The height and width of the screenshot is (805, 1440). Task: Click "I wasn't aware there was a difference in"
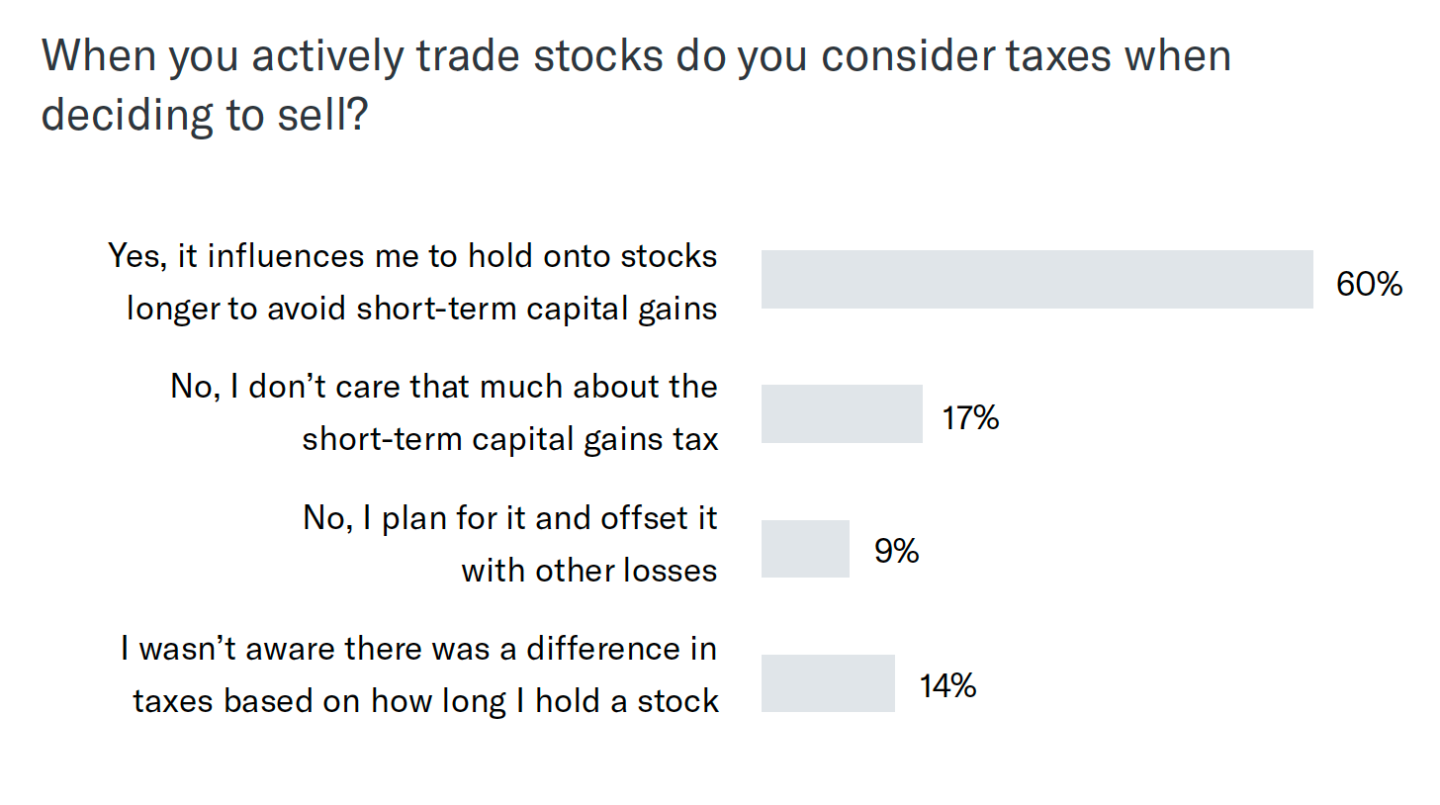[419, 649]
